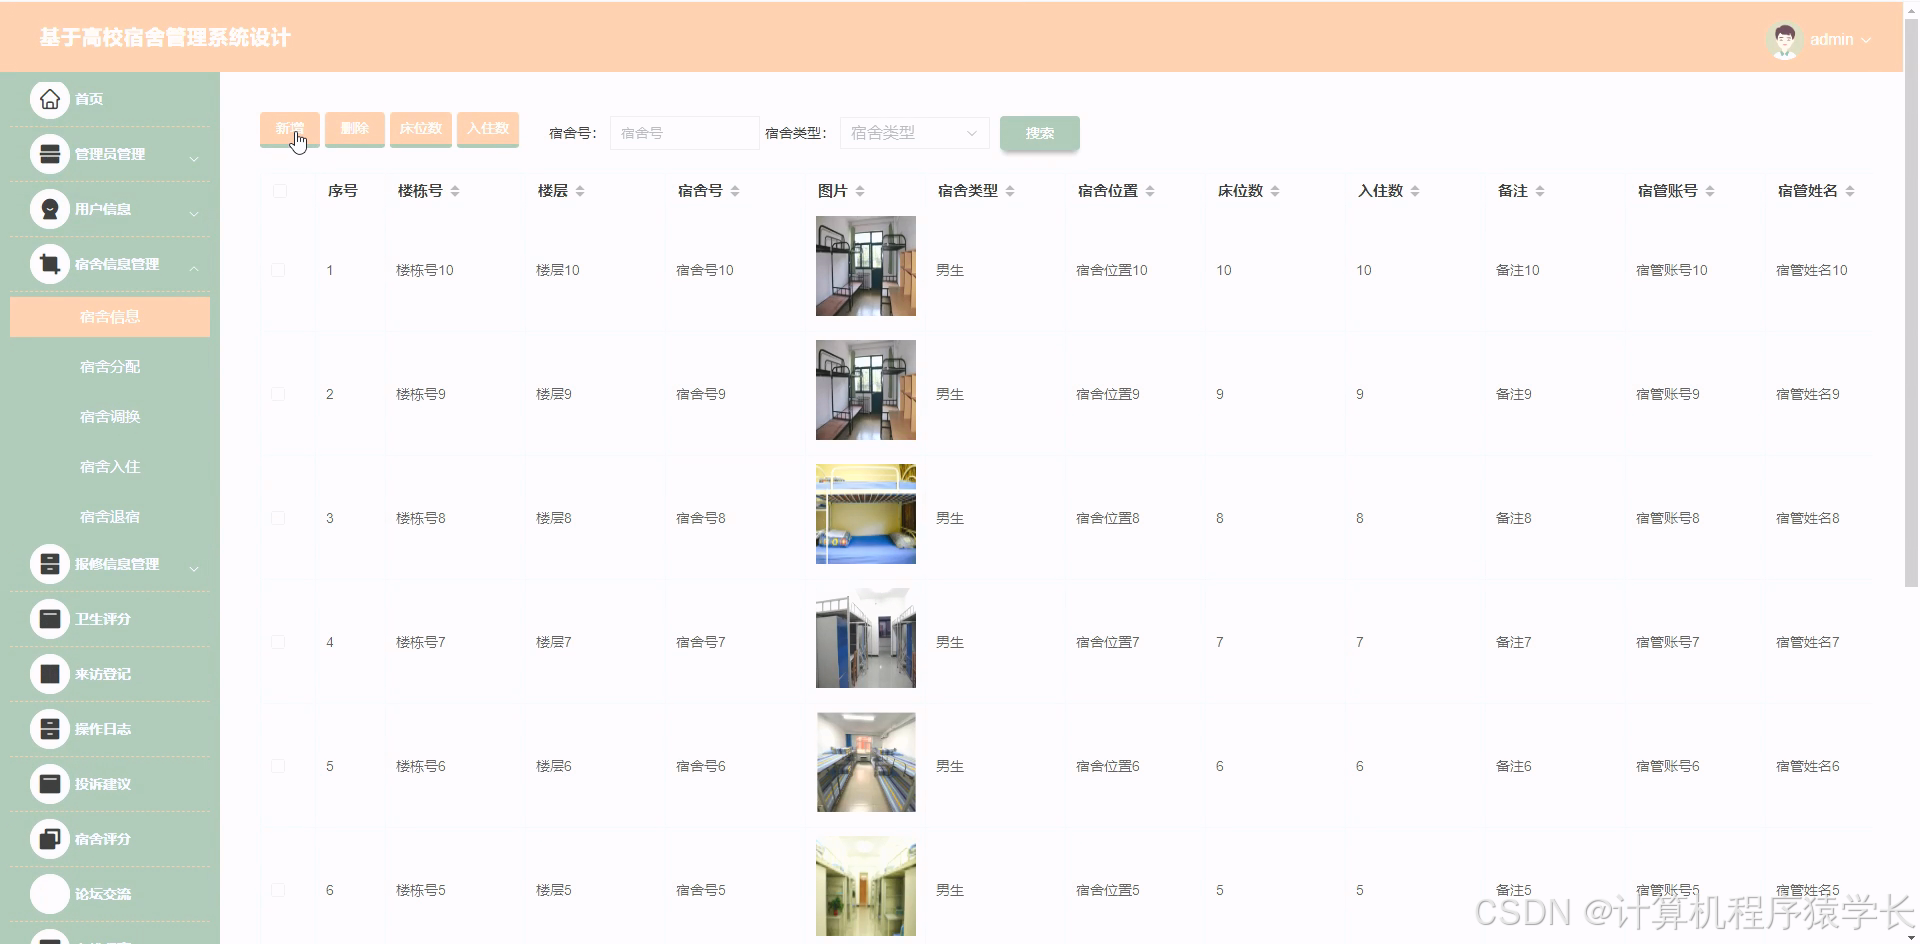
Task: Check the checkbox for row 1 楼栋号10
Action: pos(280,269)
